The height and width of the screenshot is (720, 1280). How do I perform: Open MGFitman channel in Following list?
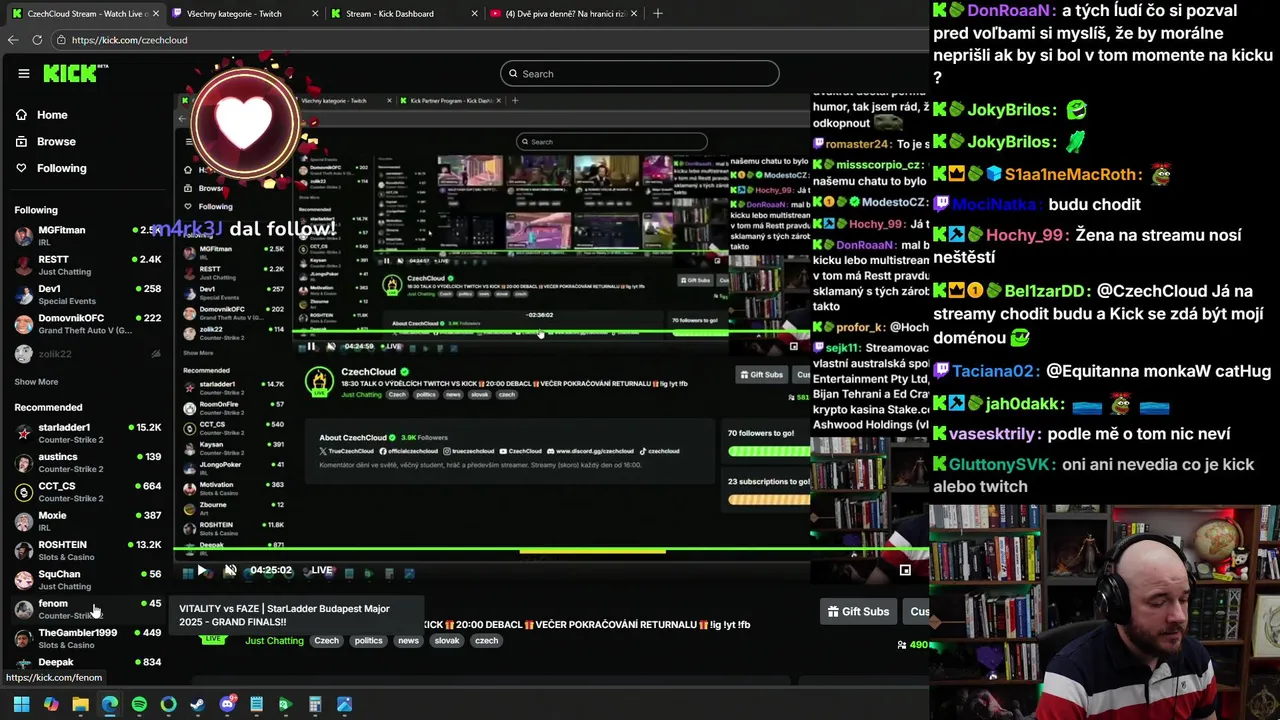coord(88,236)
